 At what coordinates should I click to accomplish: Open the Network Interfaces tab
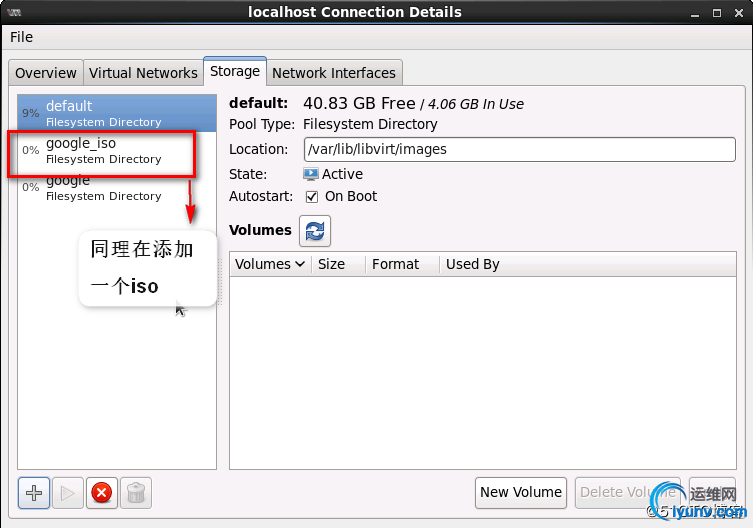point(334,73)
